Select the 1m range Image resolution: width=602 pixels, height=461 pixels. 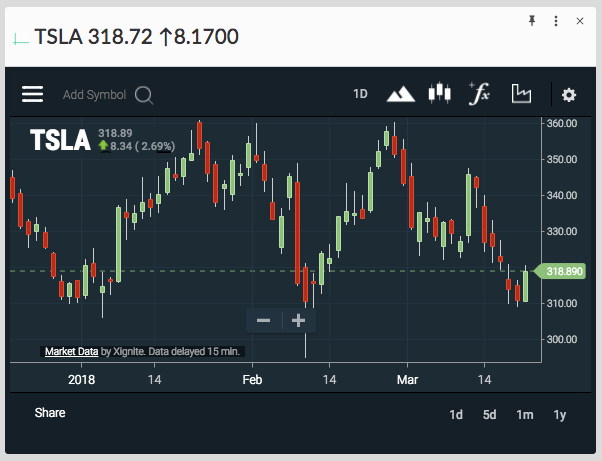[525, 415]
